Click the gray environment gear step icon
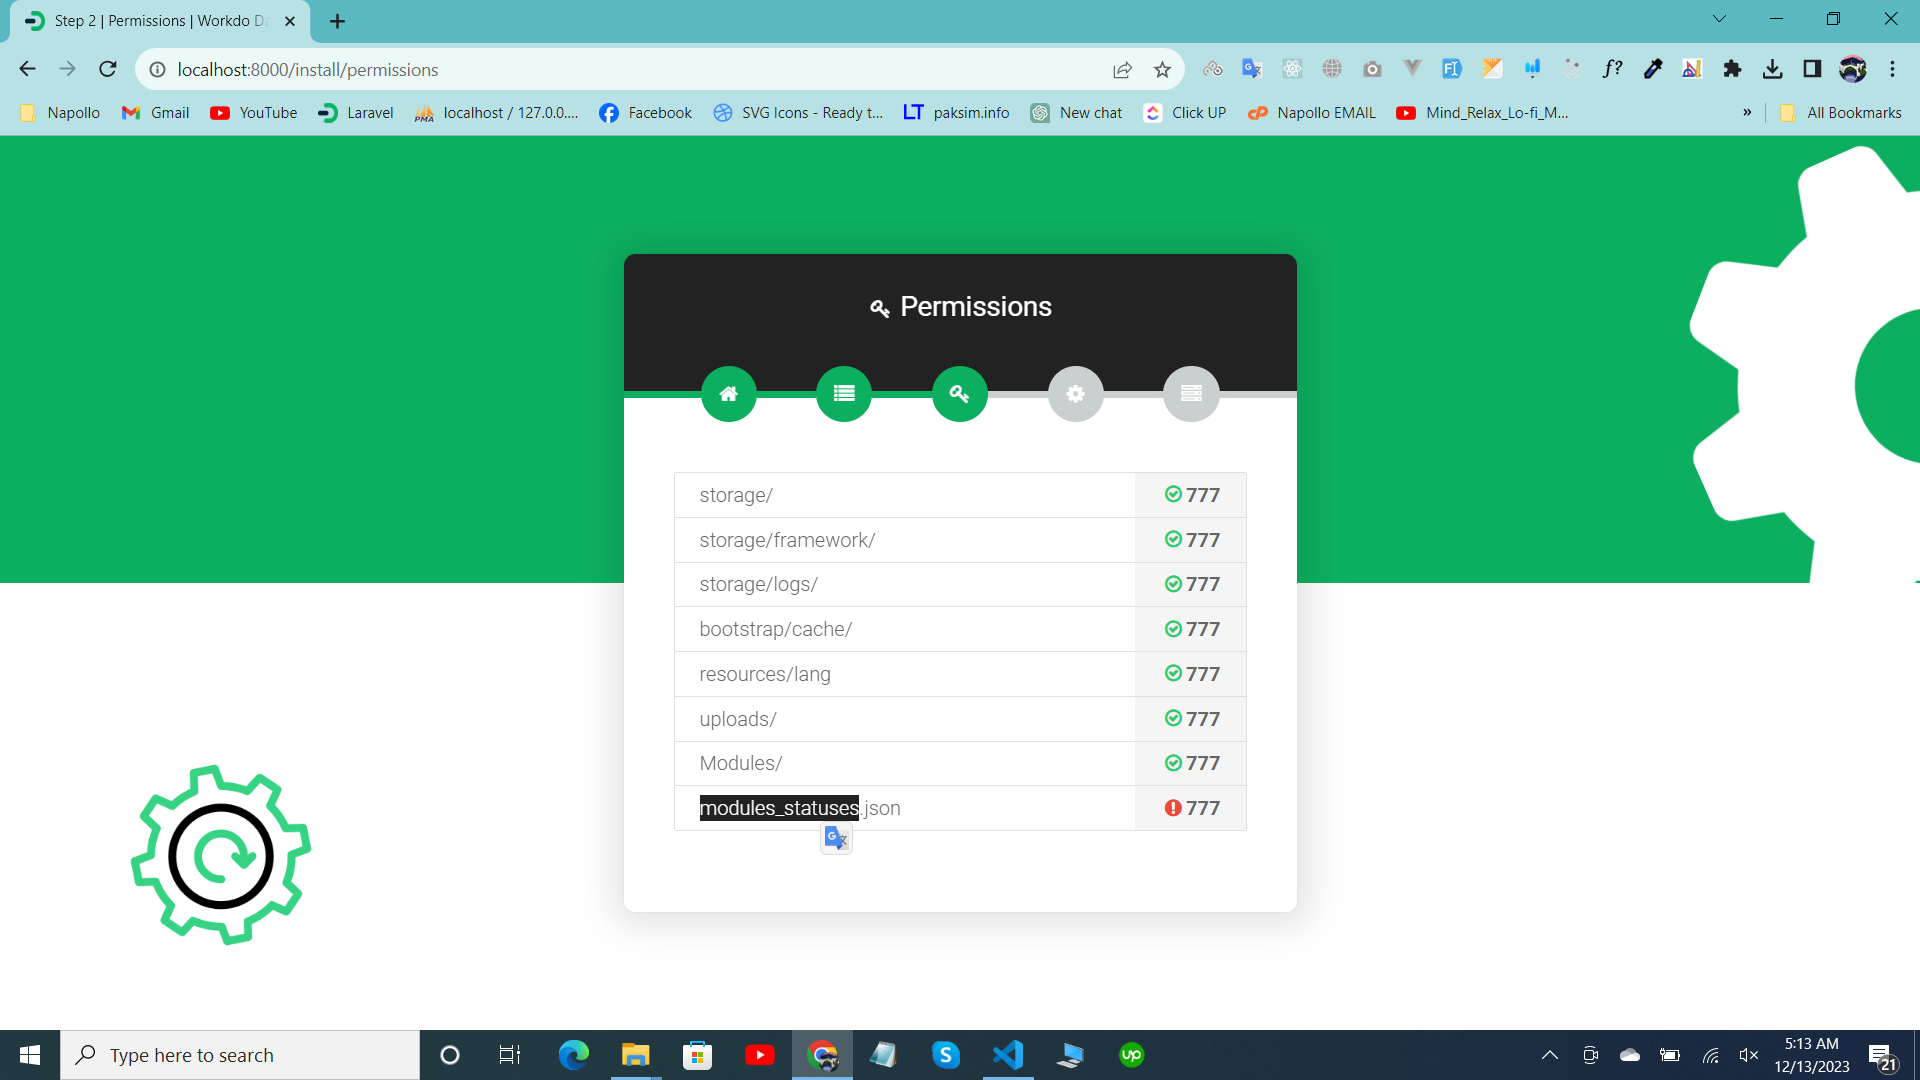Screen dimensions: 1920x1080 [1075, 394]
